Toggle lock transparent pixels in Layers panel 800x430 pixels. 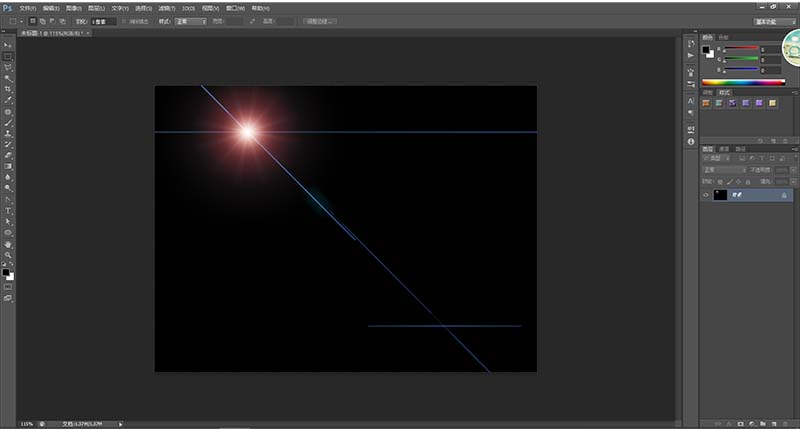(x=720, y=182)
